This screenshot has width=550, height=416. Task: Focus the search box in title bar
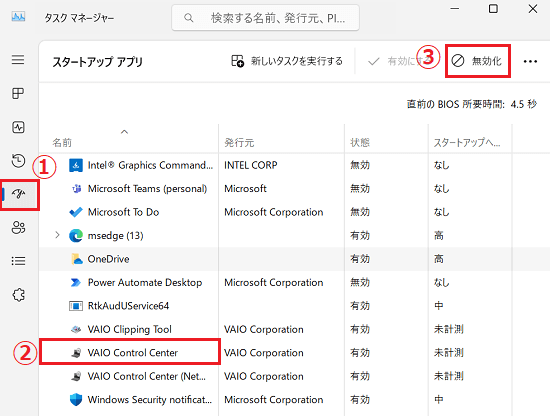pyautogui.click(x=266, y=18)
